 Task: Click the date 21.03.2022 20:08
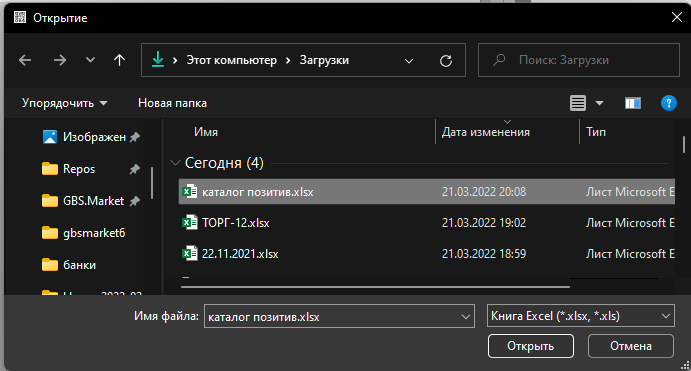484,192
